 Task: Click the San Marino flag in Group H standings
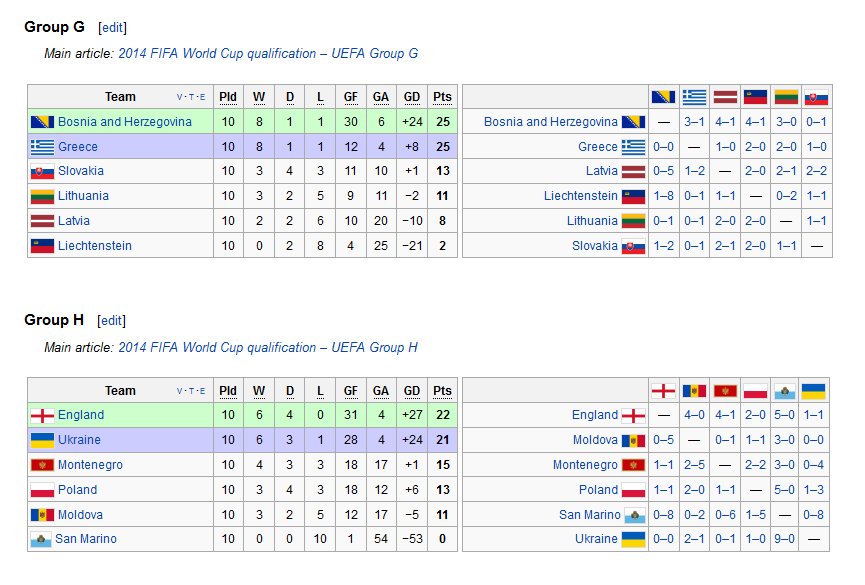pyautogui.click(x=41, y=539)
